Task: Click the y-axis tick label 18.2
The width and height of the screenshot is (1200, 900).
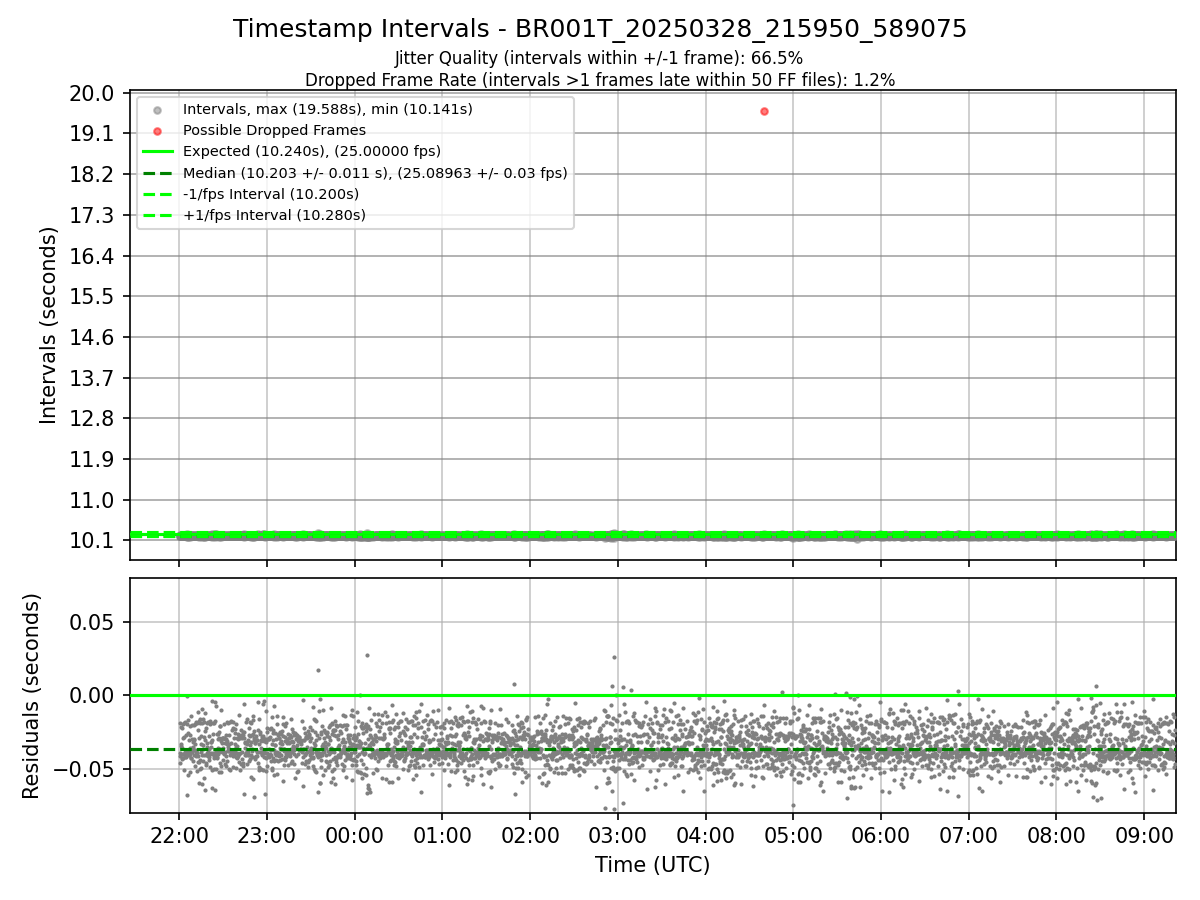Action: click(x=94, y=174)
